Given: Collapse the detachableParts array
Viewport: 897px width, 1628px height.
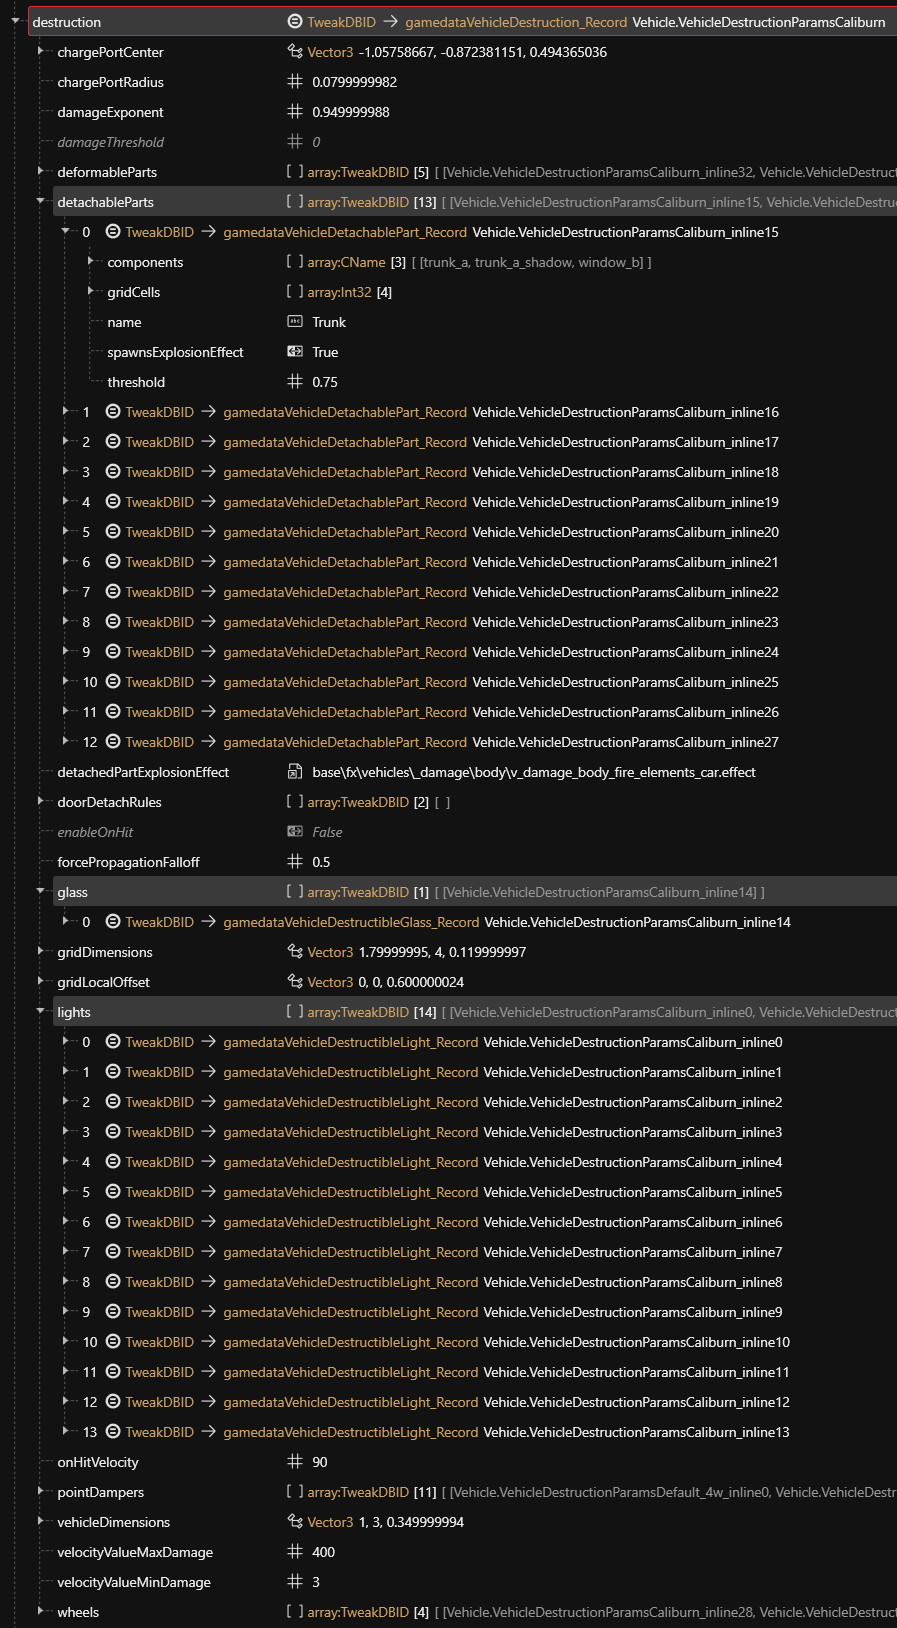Looking at the screenshot, I should click(41, 202).
